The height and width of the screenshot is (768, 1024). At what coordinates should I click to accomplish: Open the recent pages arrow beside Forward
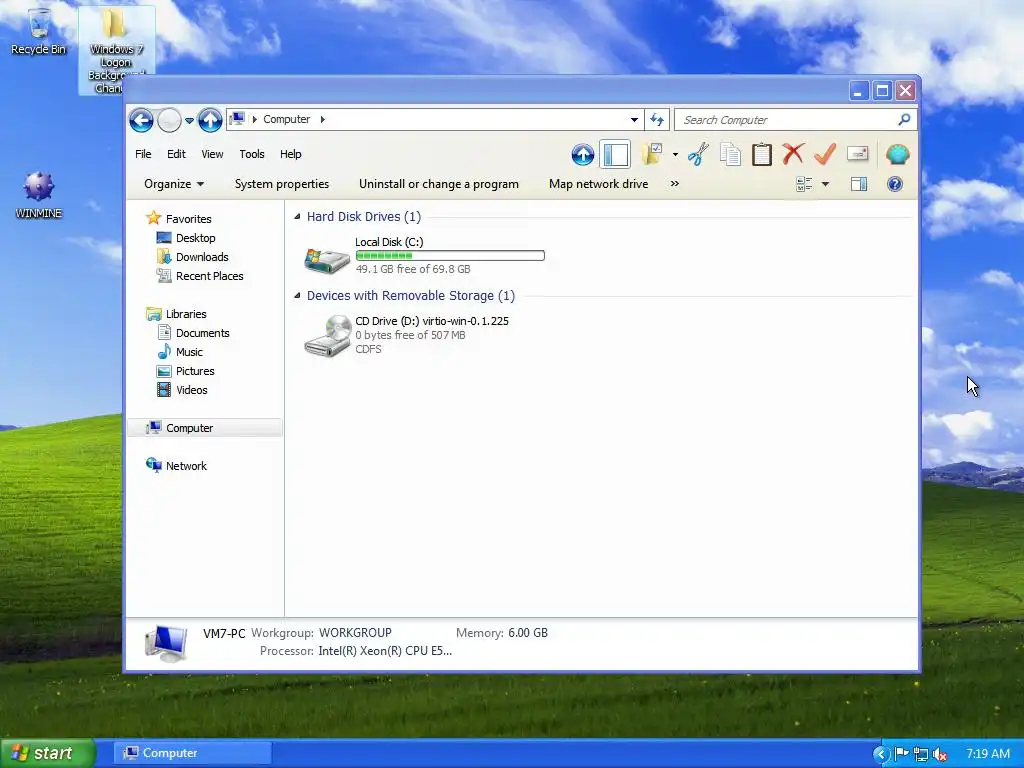click(x=189, y=120)
